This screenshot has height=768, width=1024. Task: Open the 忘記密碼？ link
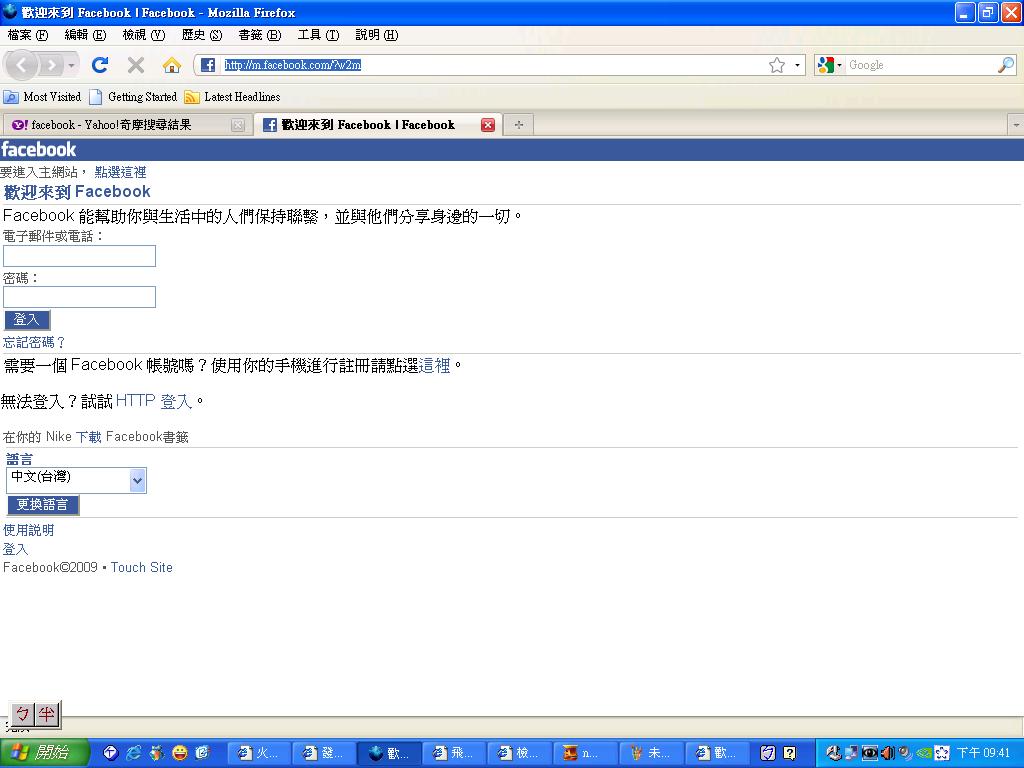(x=34, y=342)
